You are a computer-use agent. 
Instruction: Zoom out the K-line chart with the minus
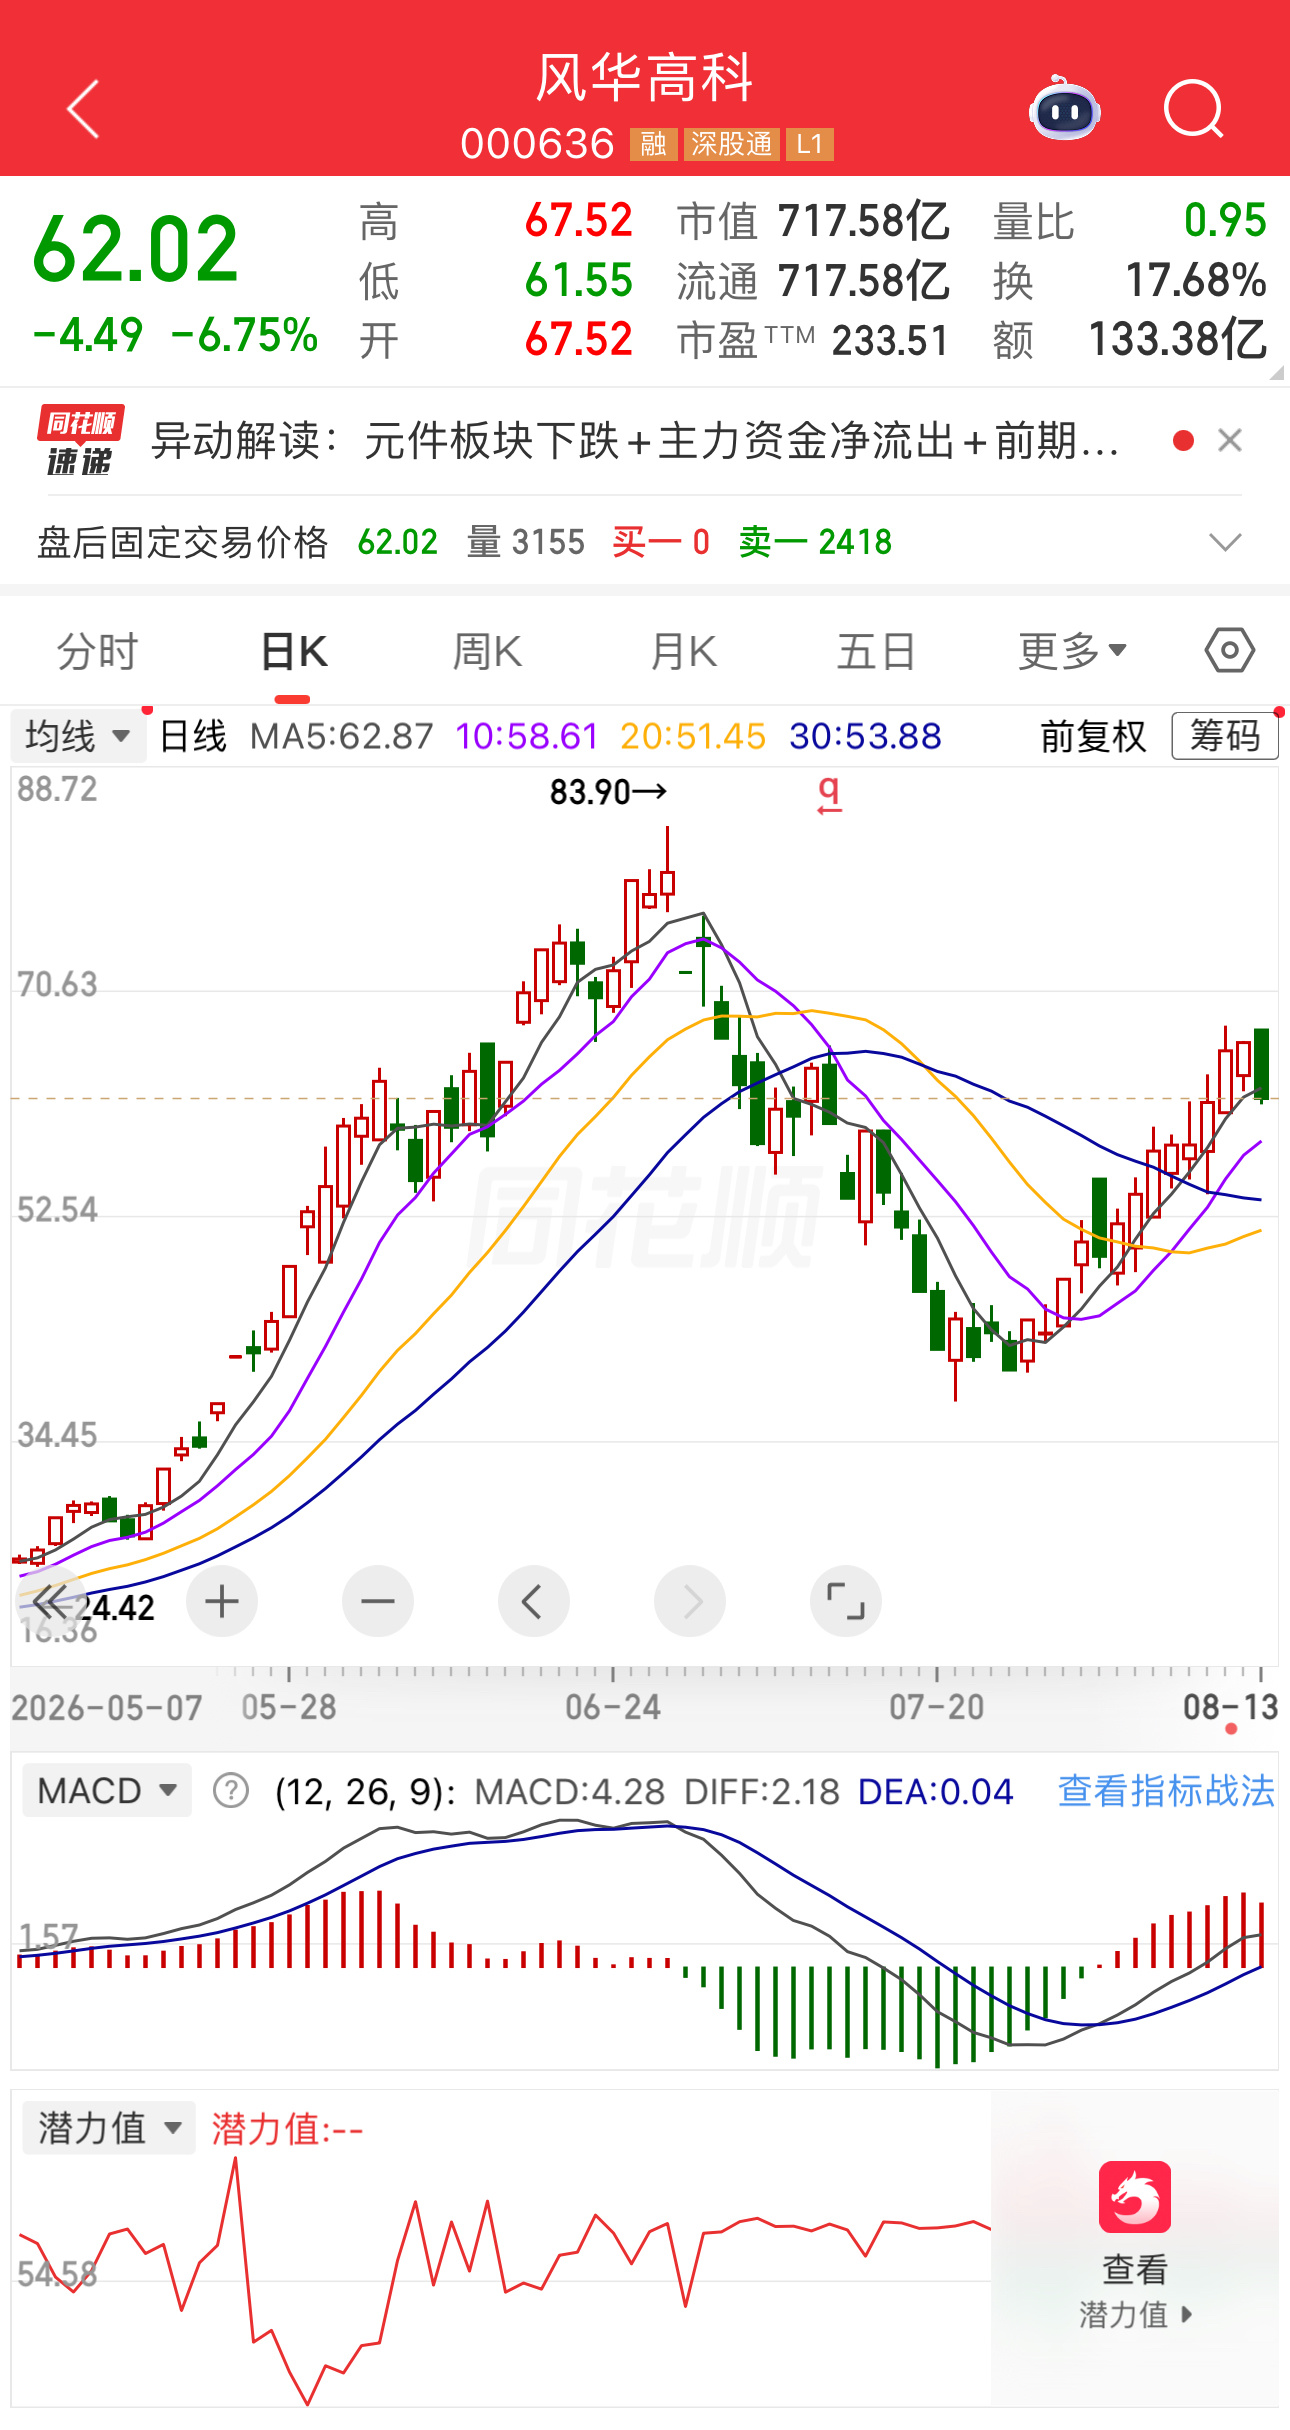pos(378,1601)
